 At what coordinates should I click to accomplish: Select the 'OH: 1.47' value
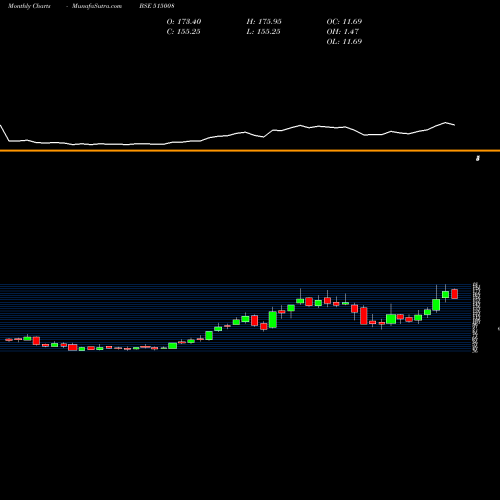tap(343, 32)
